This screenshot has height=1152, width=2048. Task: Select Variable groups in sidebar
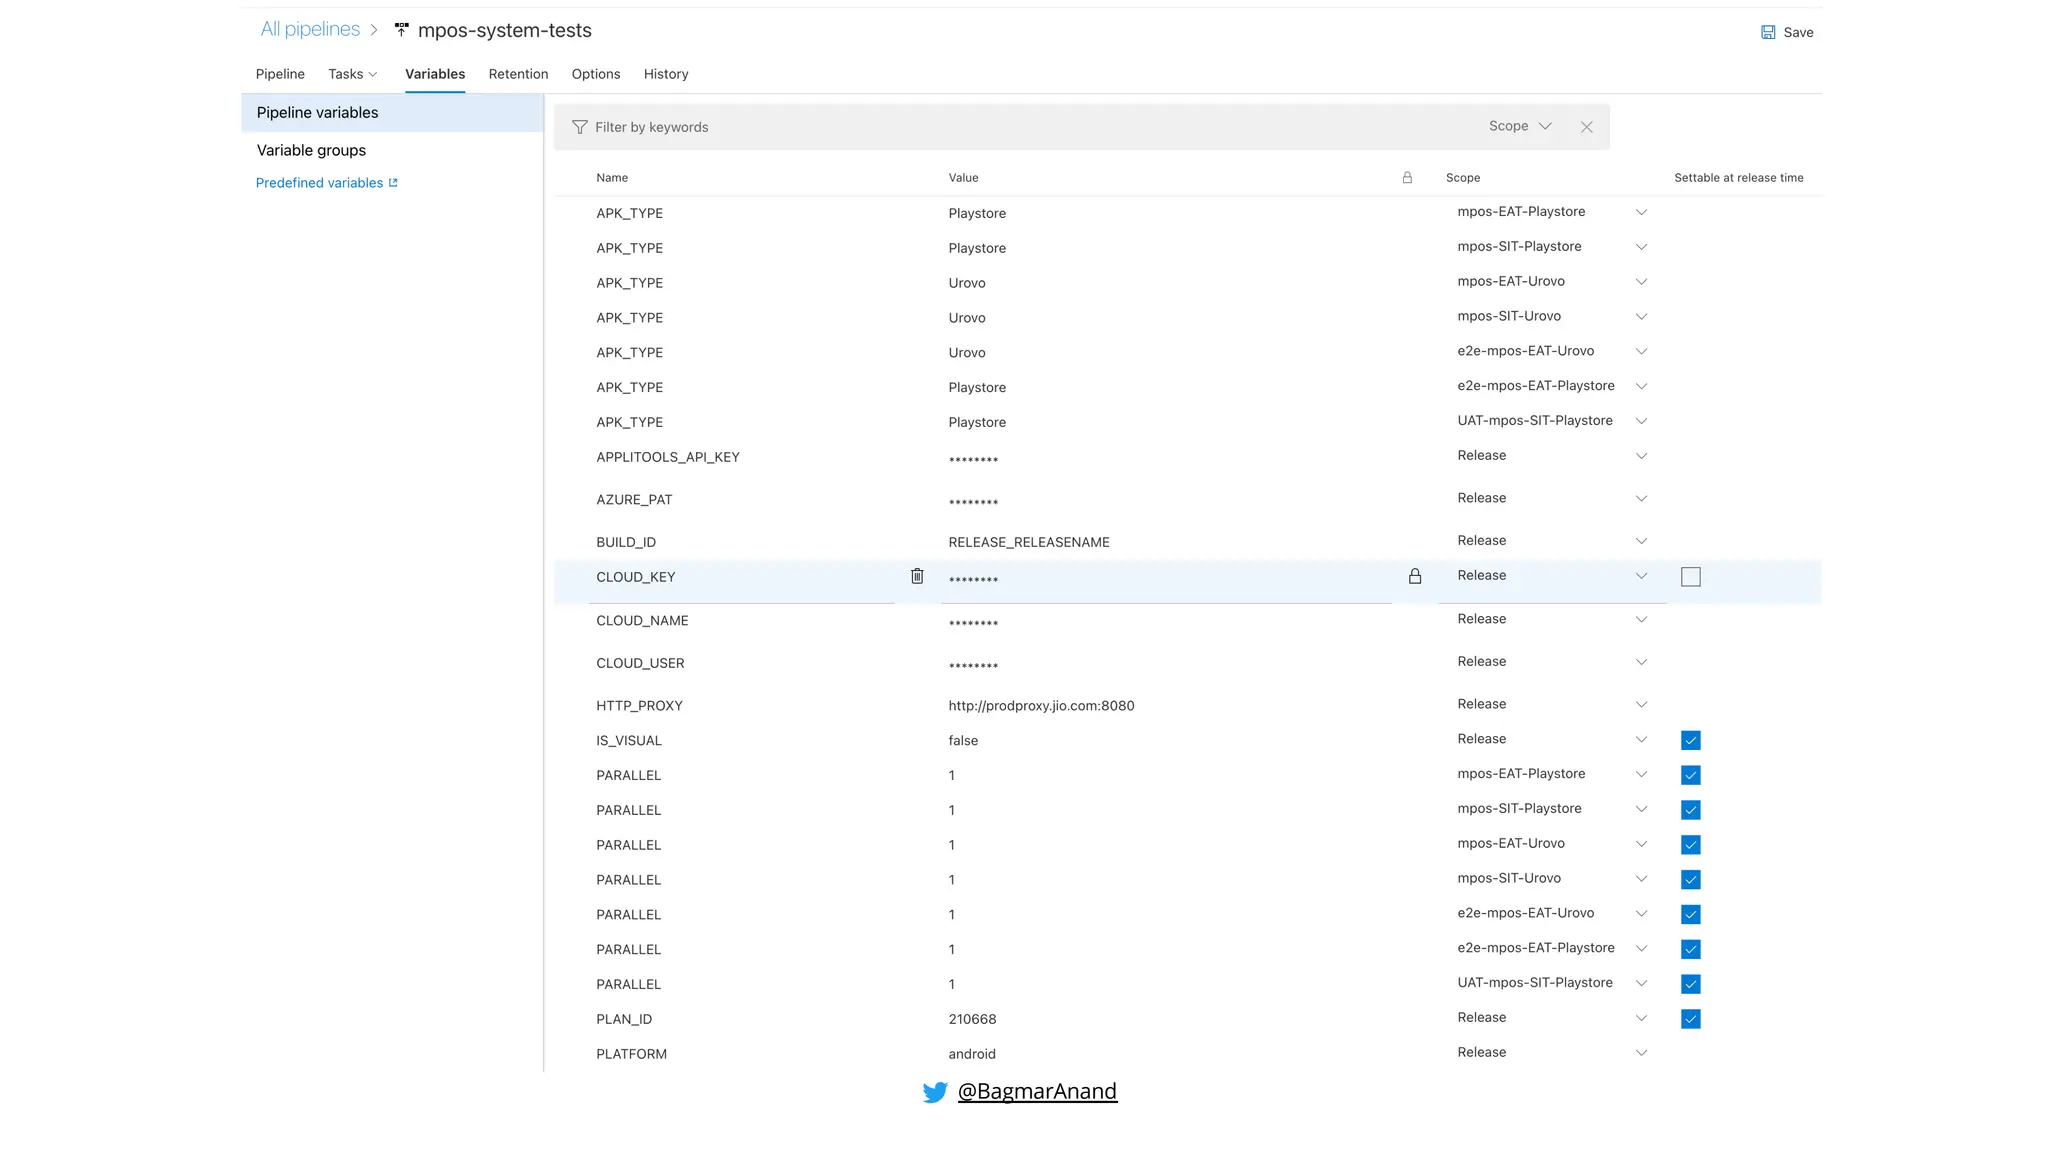[311, 150]
